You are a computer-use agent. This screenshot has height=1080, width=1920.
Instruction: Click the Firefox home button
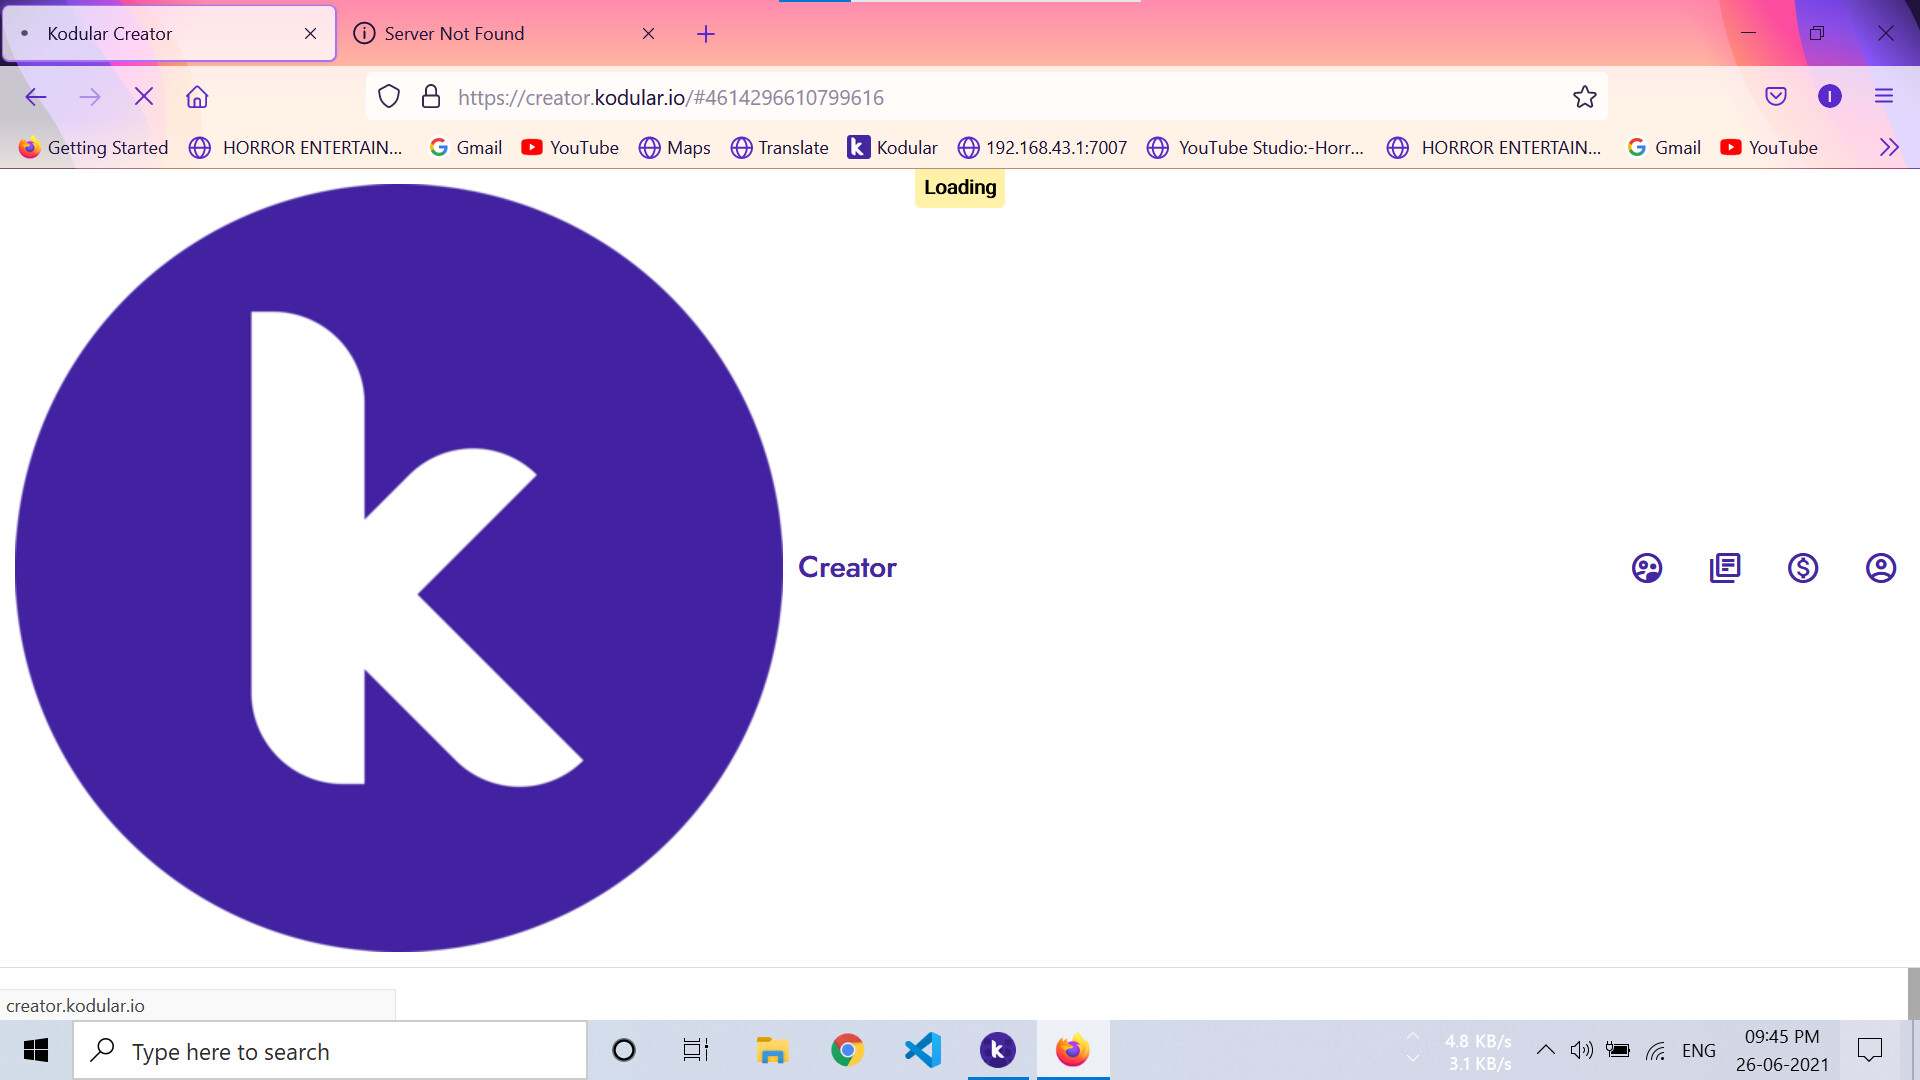tap(197, 97)
